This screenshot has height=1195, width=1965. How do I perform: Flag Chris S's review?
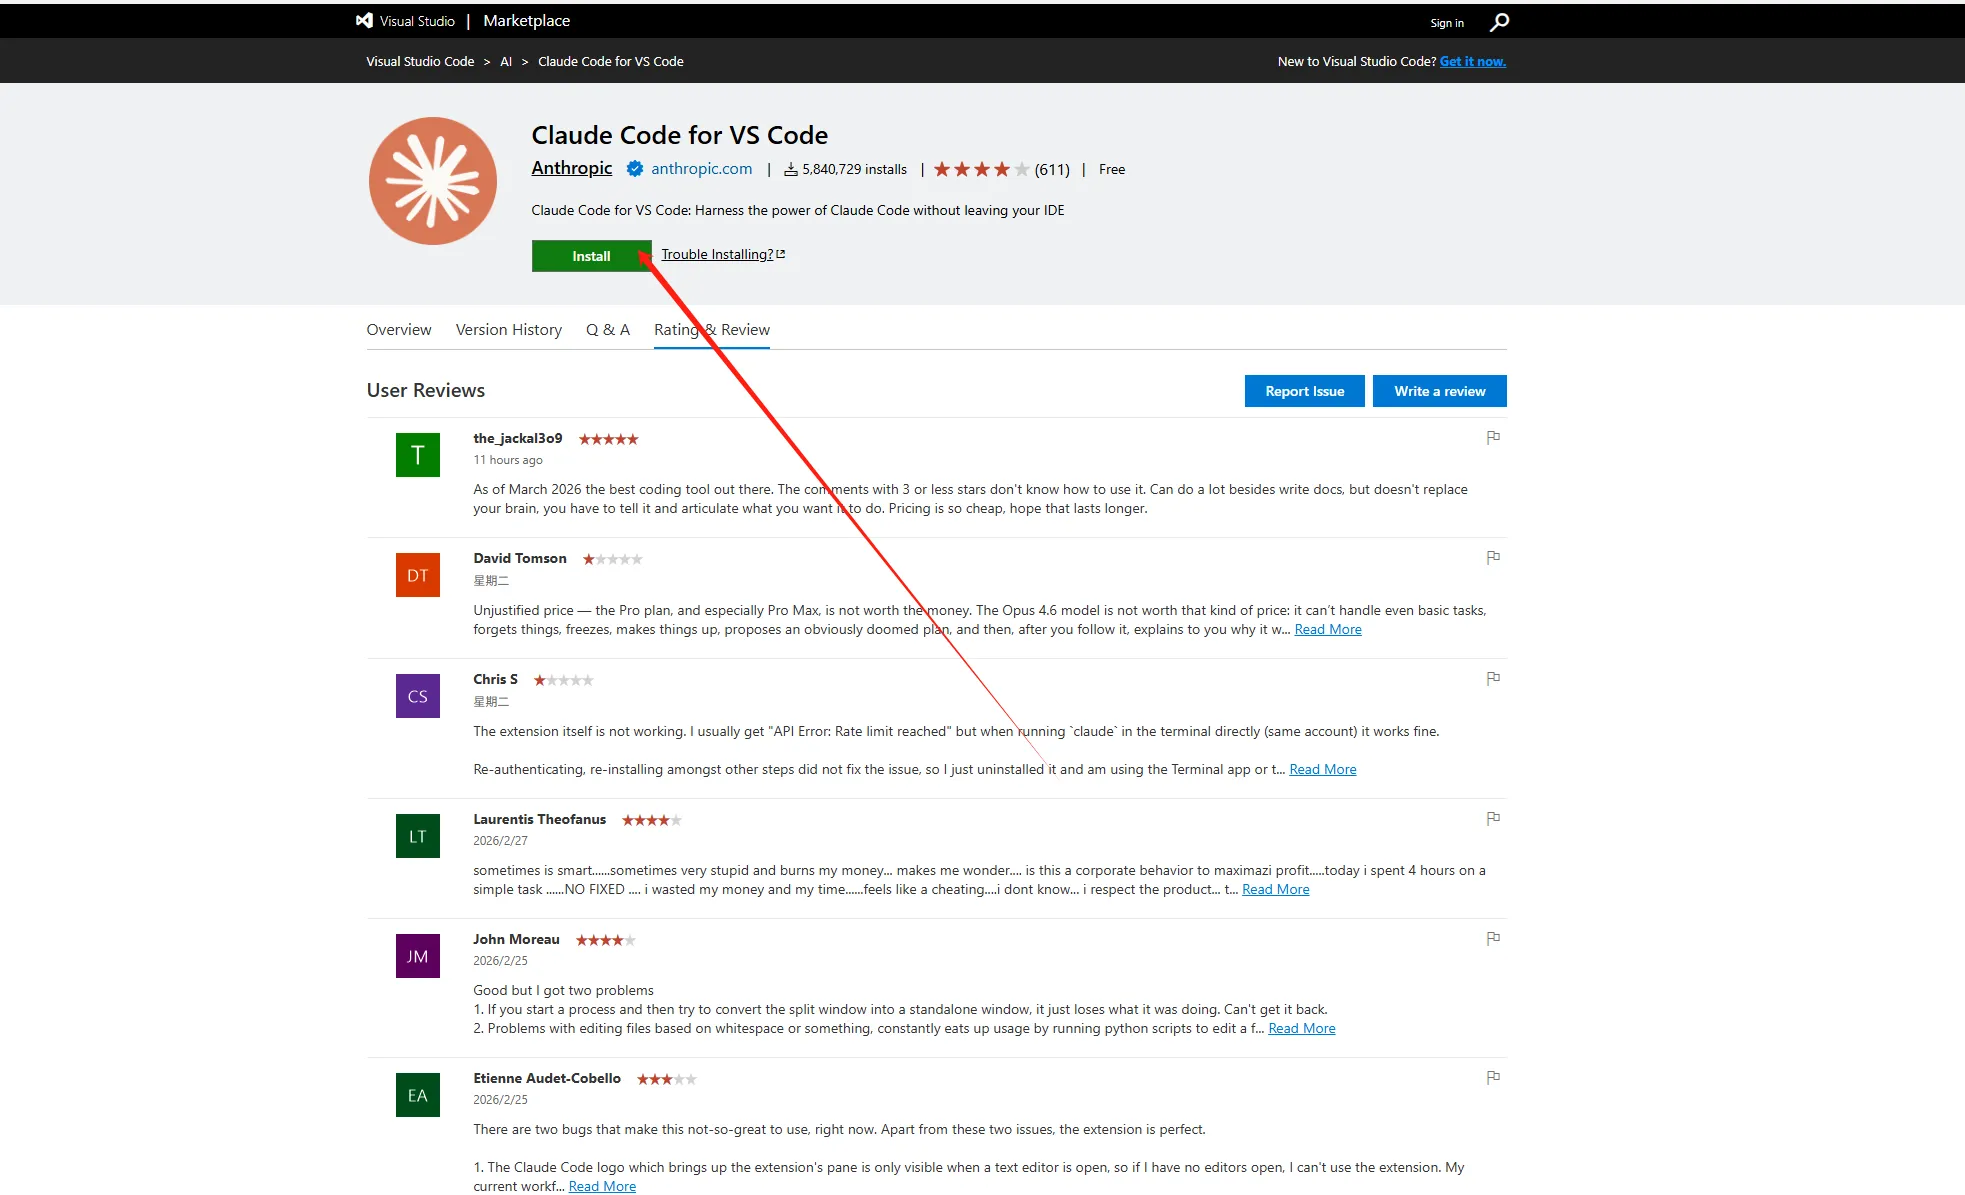coord(1493,678)
